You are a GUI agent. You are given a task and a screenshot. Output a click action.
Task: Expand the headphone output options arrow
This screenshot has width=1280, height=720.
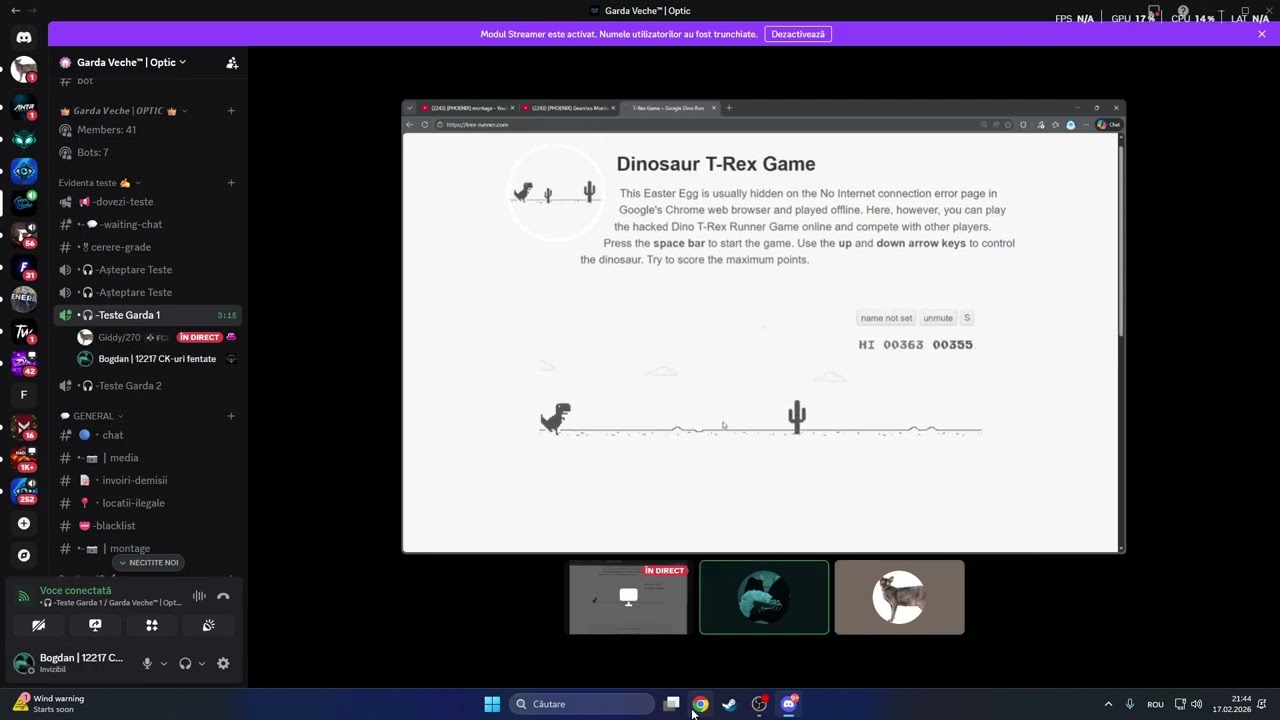(202, 663)
